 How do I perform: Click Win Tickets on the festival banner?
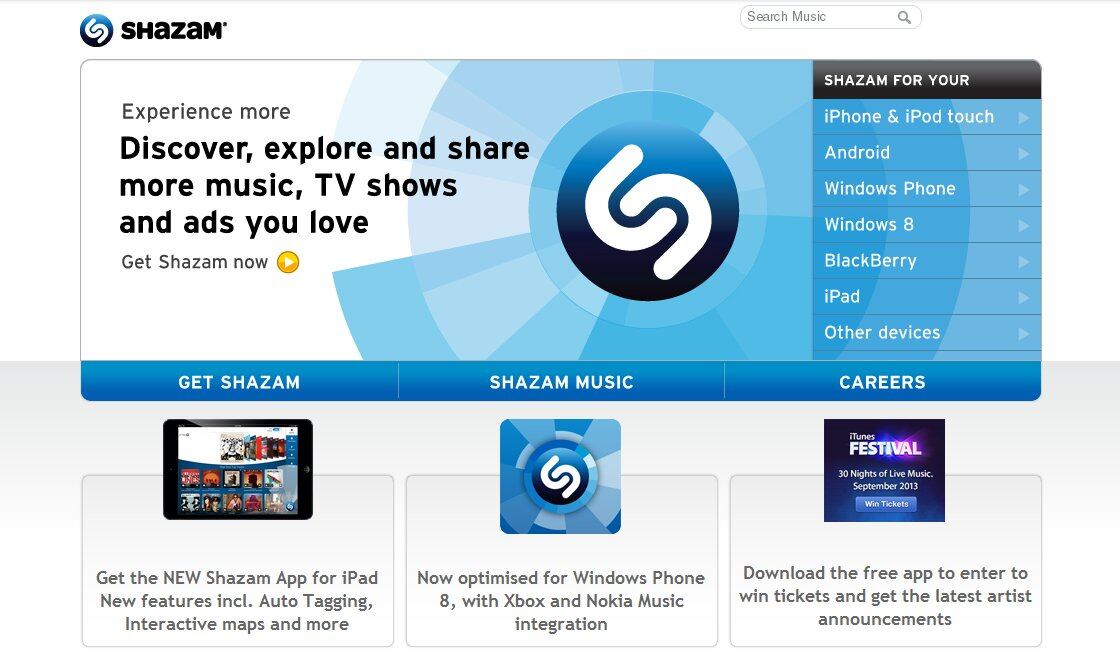click(x=886, y=504)
